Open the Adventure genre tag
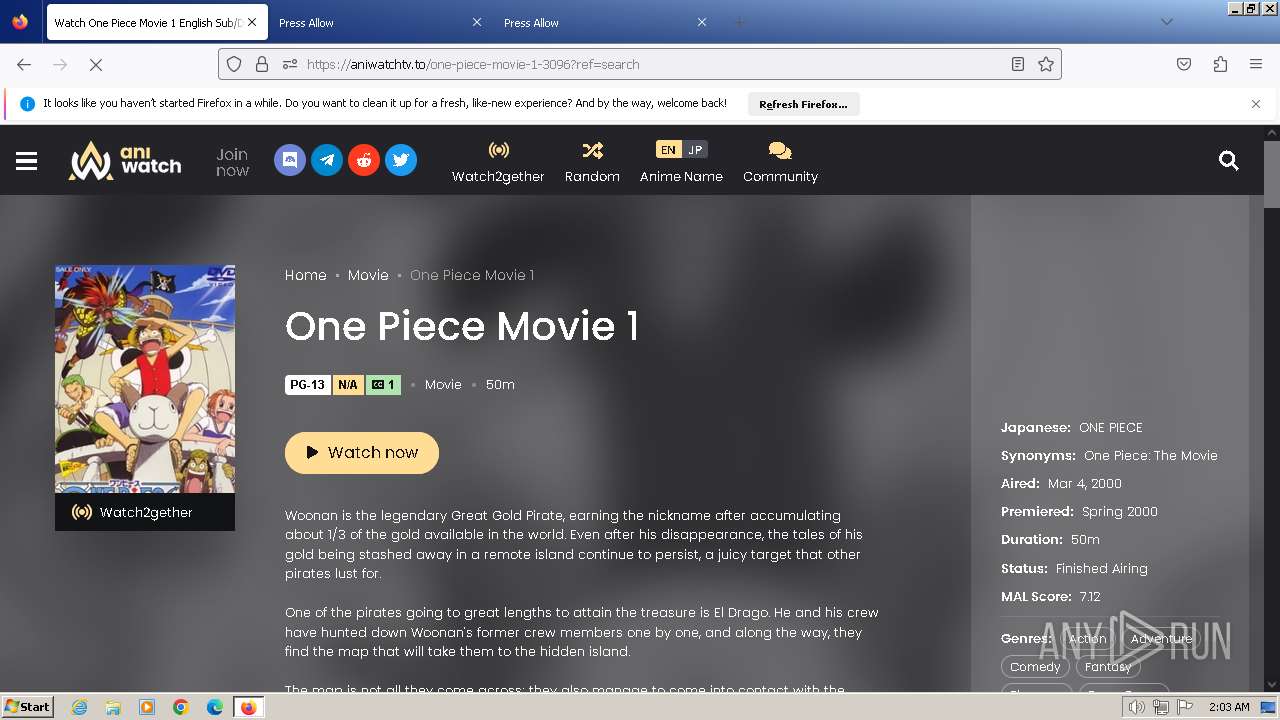 1161,639
